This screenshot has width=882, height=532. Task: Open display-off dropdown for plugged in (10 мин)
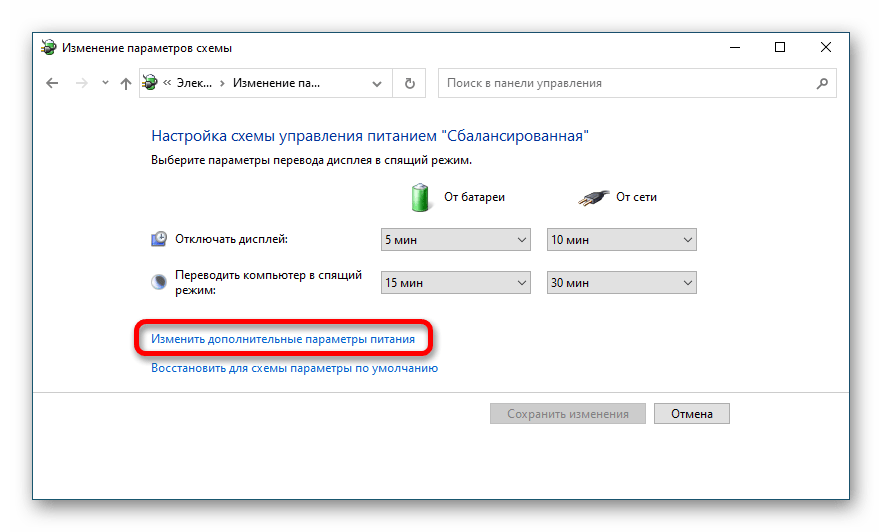[x=621, y=240]
